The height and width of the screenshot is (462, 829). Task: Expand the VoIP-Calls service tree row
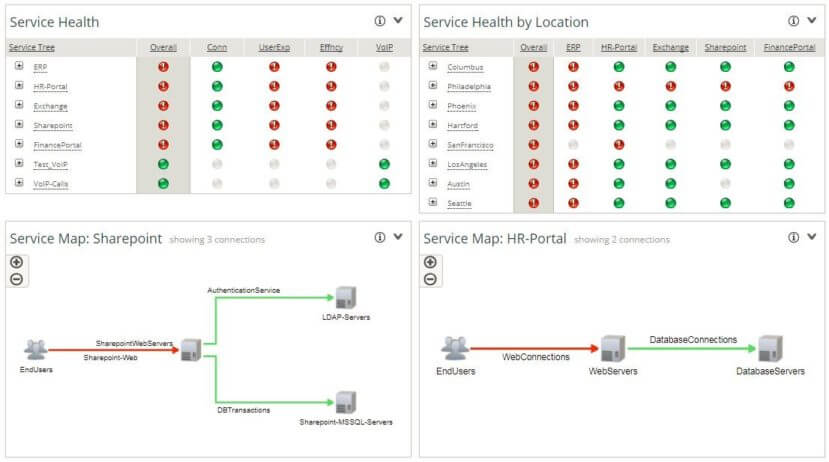[19, 183]
